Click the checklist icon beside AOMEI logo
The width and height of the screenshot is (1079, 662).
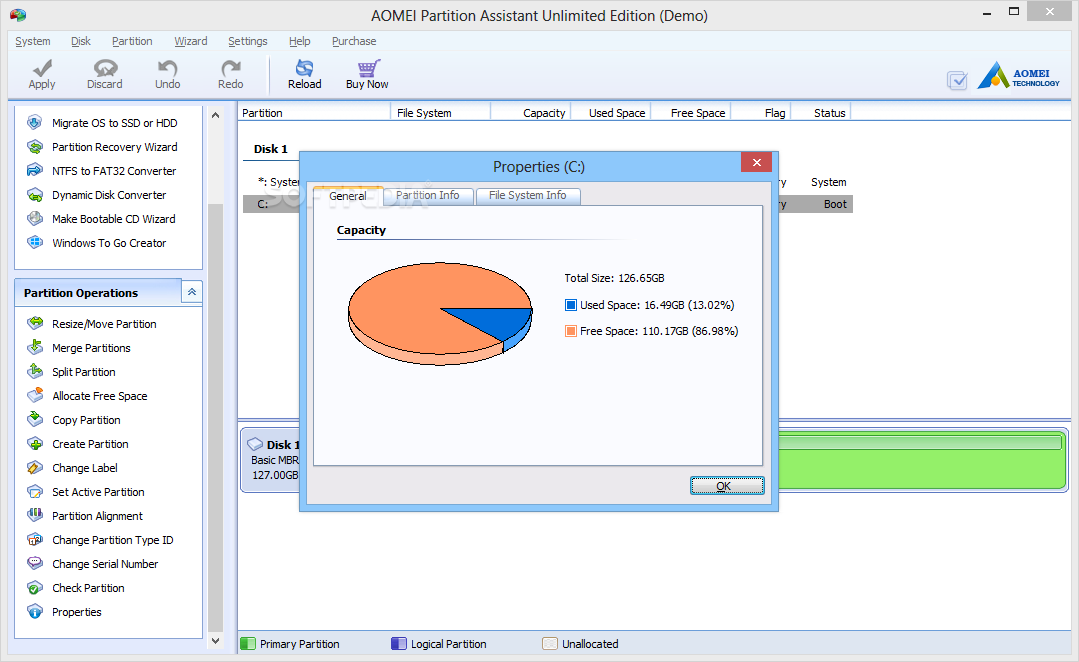point(957,81)
